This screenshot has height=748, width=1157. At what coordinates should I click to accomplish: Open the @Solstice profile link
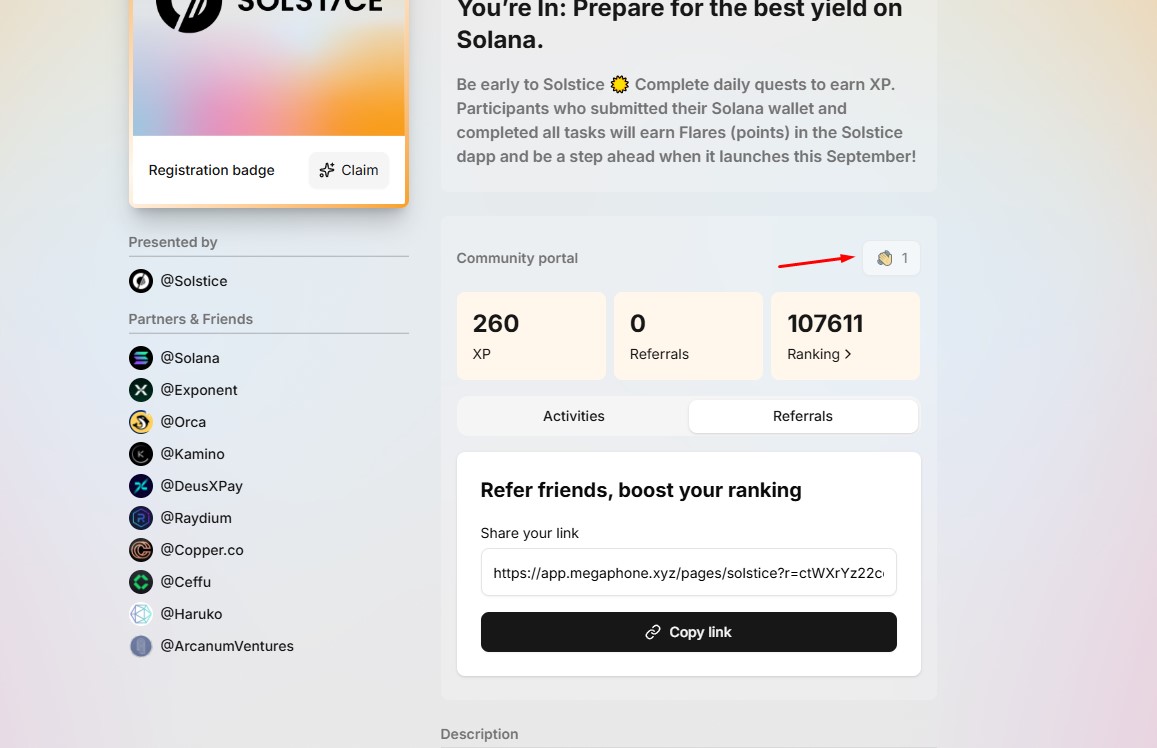[x=194, y=281]
